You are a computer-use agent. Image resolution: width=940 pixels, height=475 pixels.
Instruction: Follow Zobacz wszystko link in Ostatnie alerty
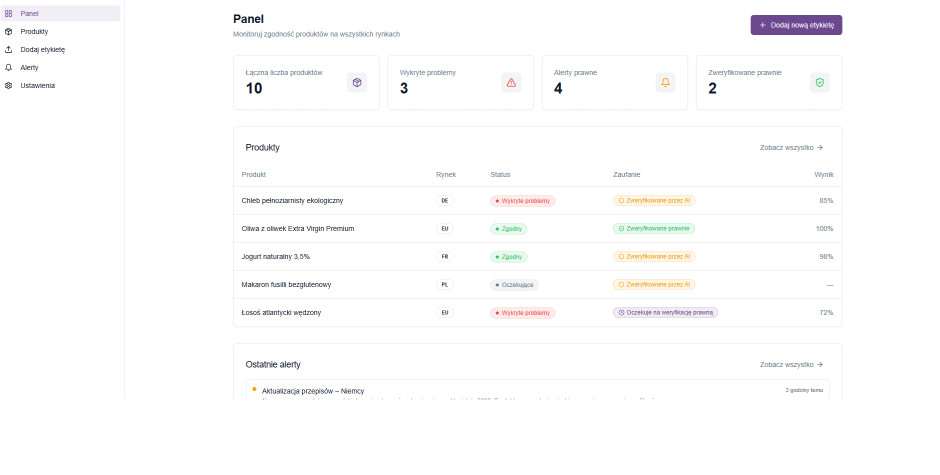pos(791,365)
